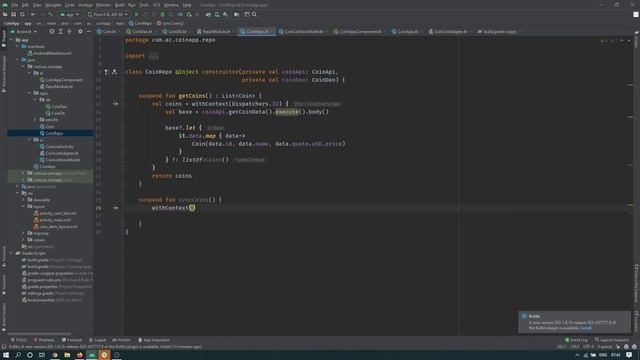Open the app run configuration dropdown
The height and width of the screenshot is (360, 640).
coord(69,14)
